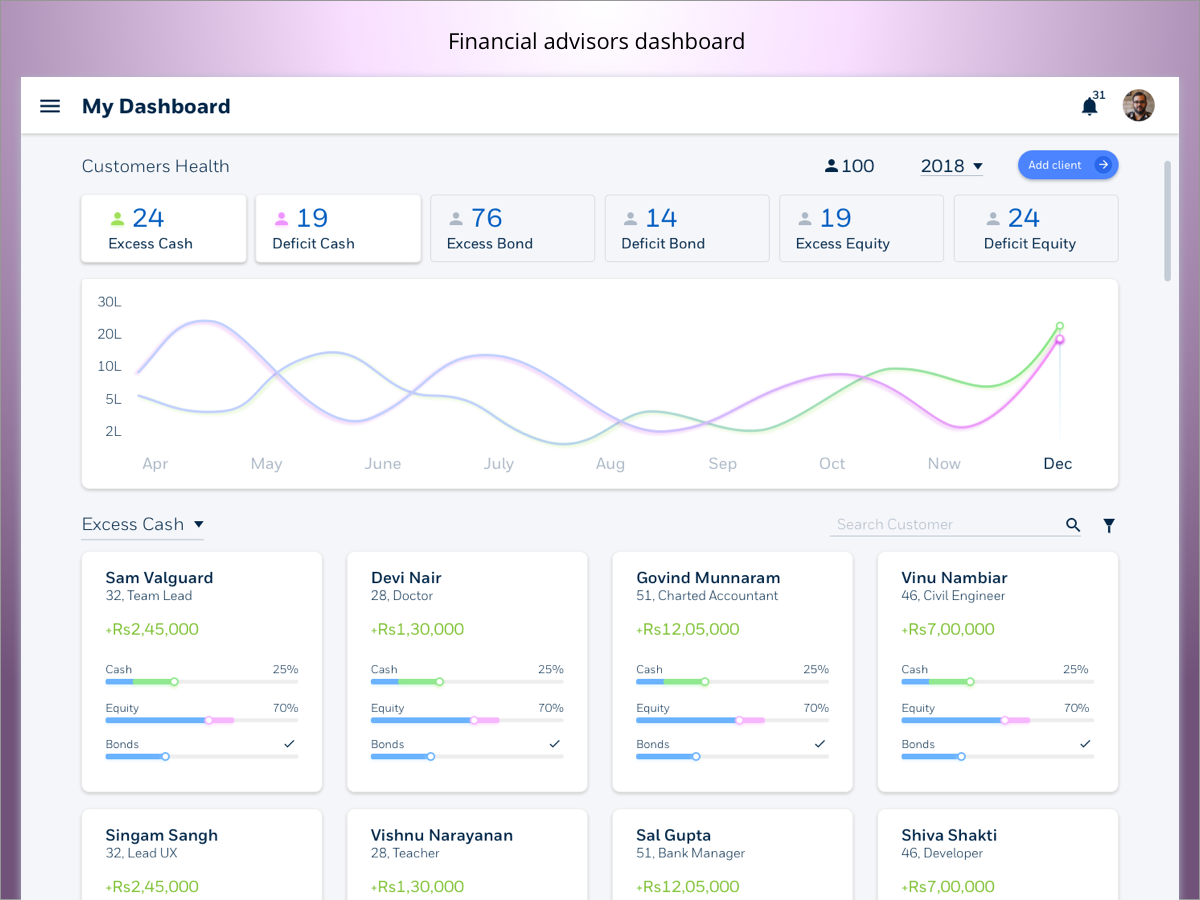Click the filter funnel icon

click(1108, 524)
